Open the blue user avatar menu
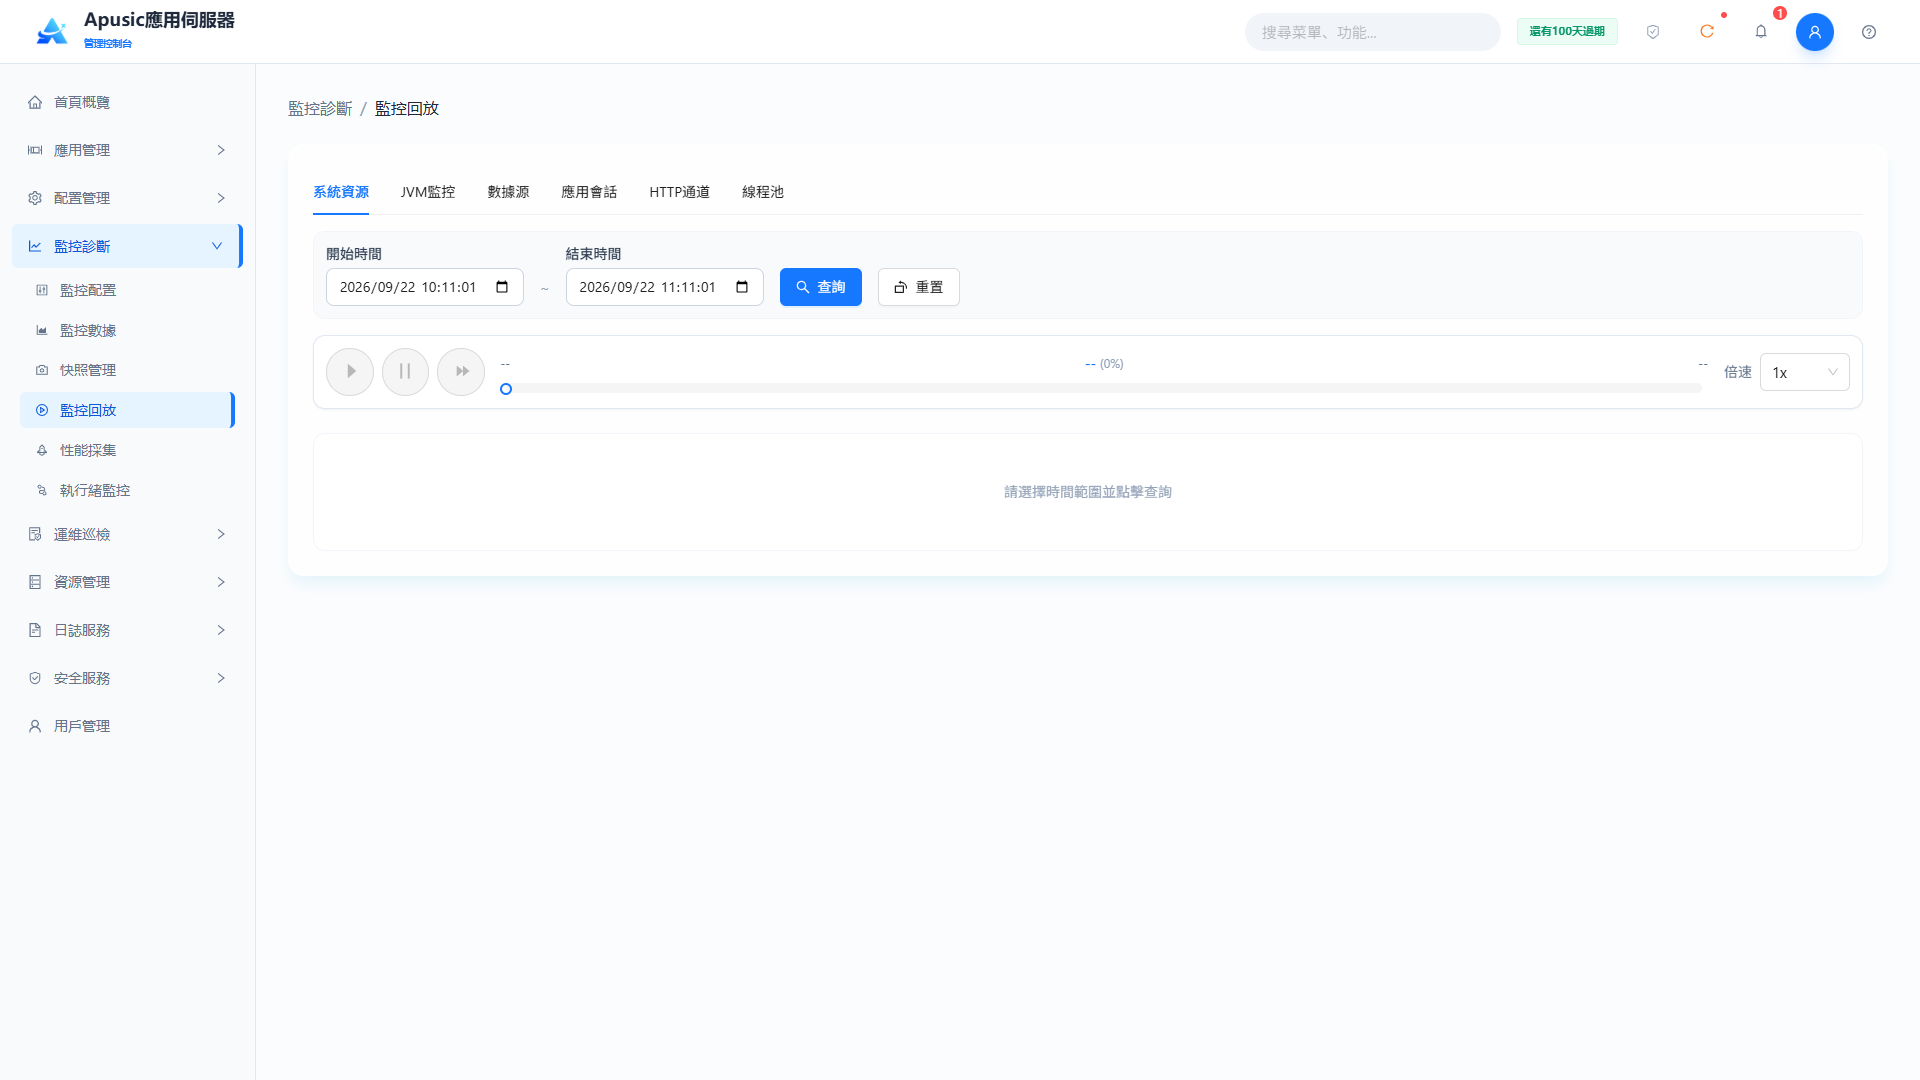 pyautogui.click(x=1815, y=32)
